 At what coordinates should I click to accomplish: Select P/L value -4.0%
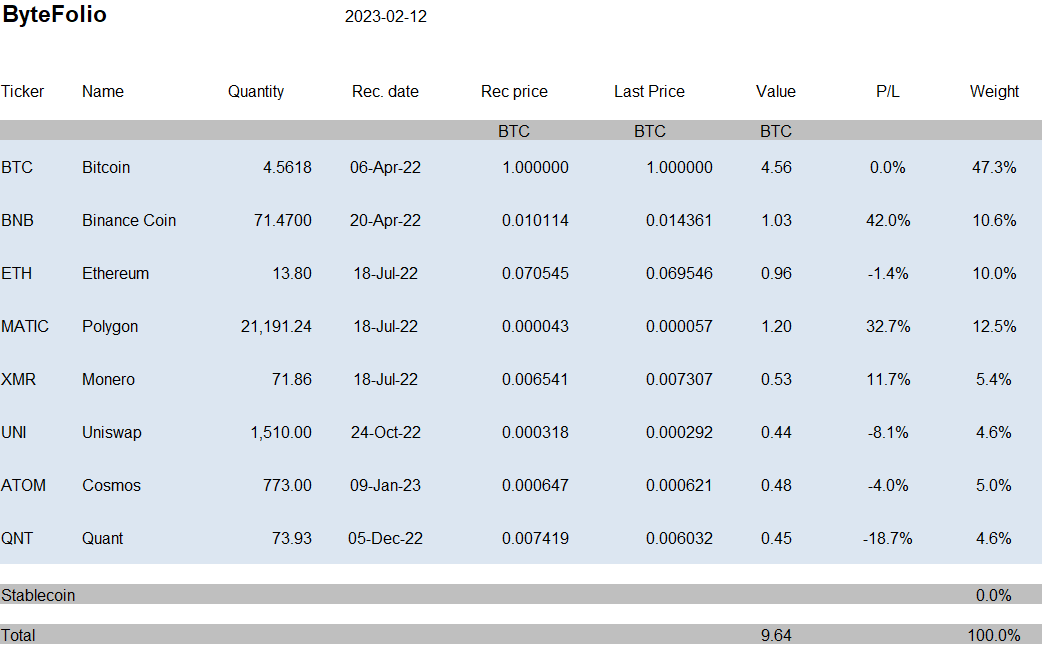[x=888, y=486]
